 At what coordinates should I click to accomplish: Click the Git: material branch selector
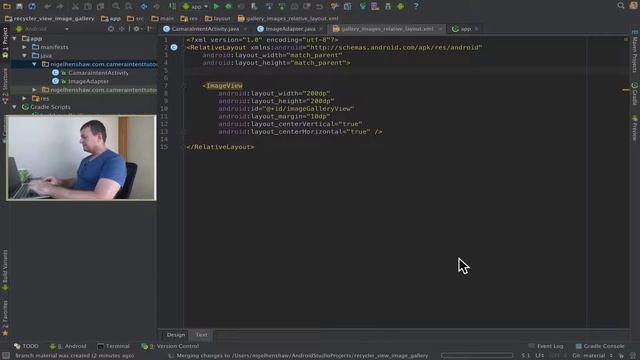pyautogui.click(x=592, y=356)
